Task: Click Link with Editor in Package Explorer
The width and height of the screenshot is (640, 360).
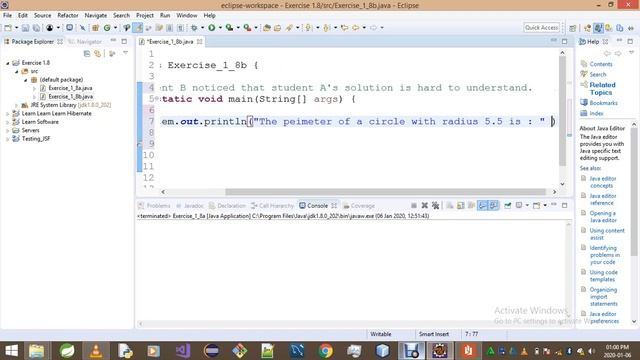Action: click(x=98, y=53)
